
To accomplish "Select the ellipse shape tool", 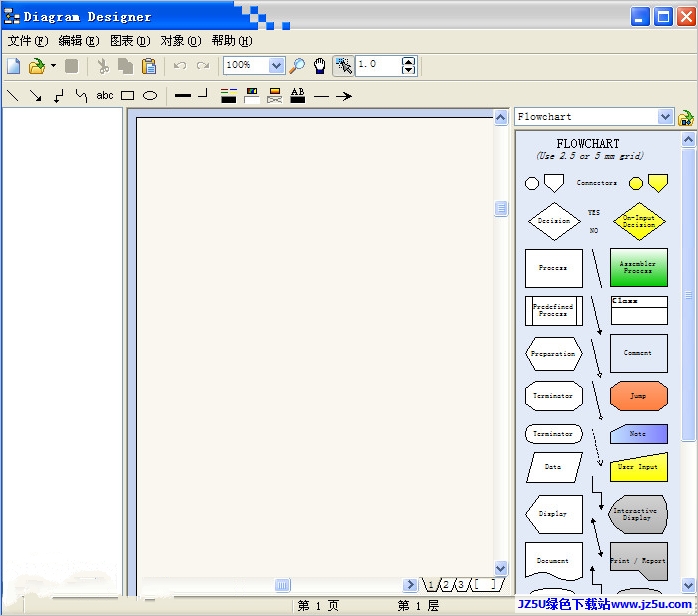I will point(150,96).
